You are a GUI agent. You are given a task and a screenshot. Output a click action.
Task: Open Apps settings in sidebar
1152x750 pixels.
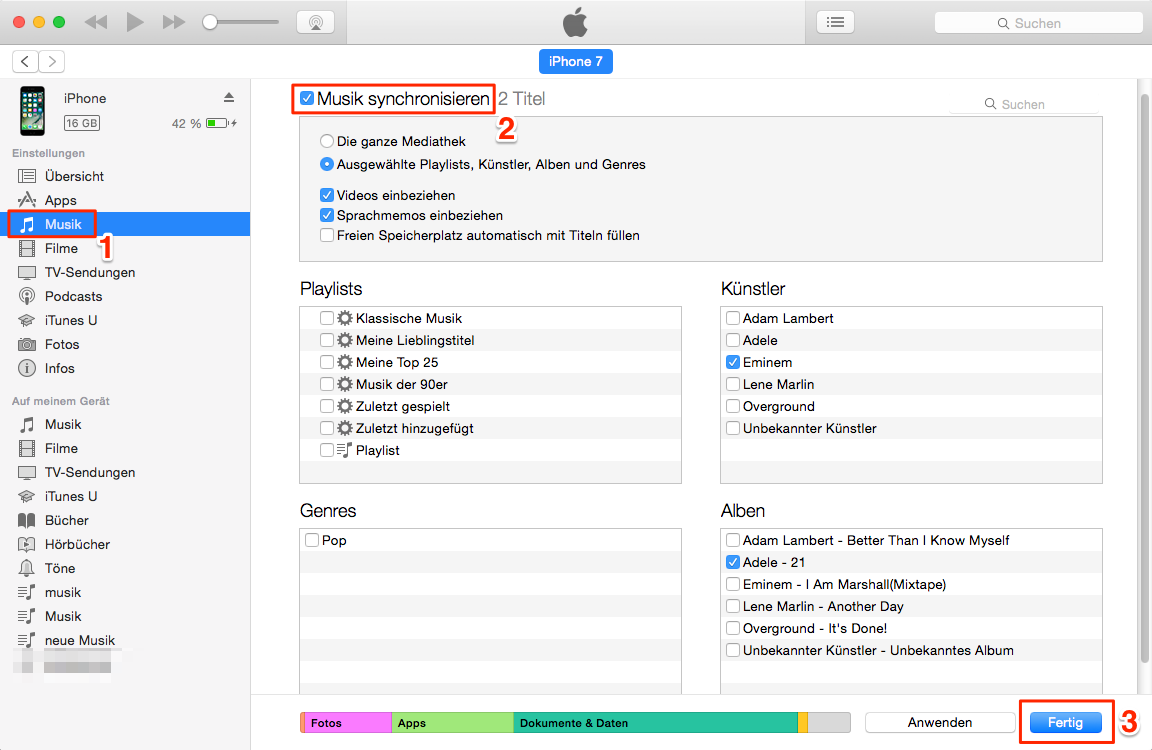coord(60,200)
